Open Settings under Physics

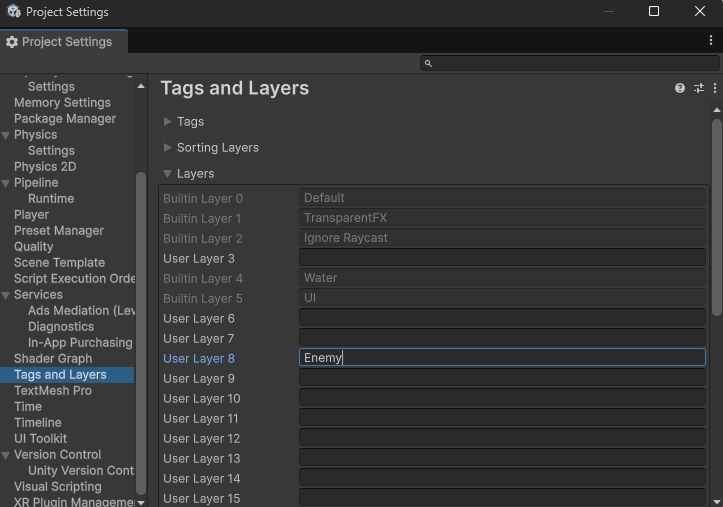point(51,151)
